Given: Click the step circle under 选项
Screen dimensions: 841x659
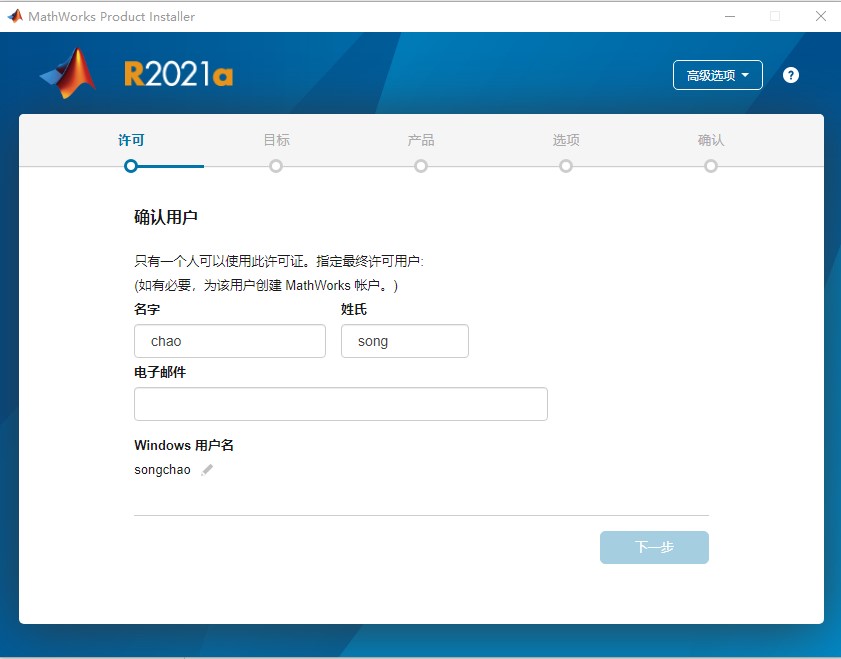Looking at the screenshot, I should pos(566,166).
